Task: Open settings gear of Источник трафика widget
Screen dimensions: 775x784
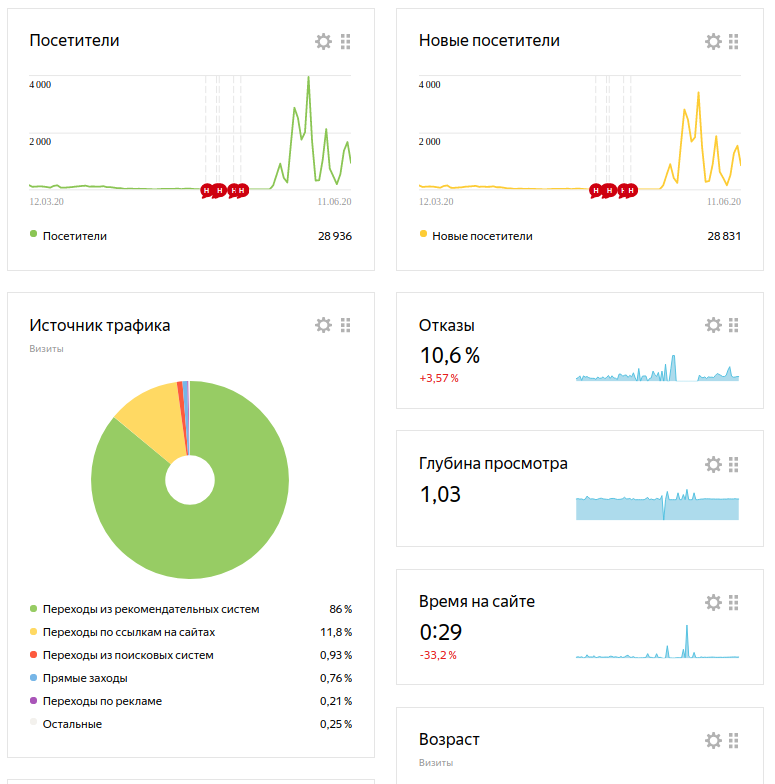Action: [x=323, y=325]
